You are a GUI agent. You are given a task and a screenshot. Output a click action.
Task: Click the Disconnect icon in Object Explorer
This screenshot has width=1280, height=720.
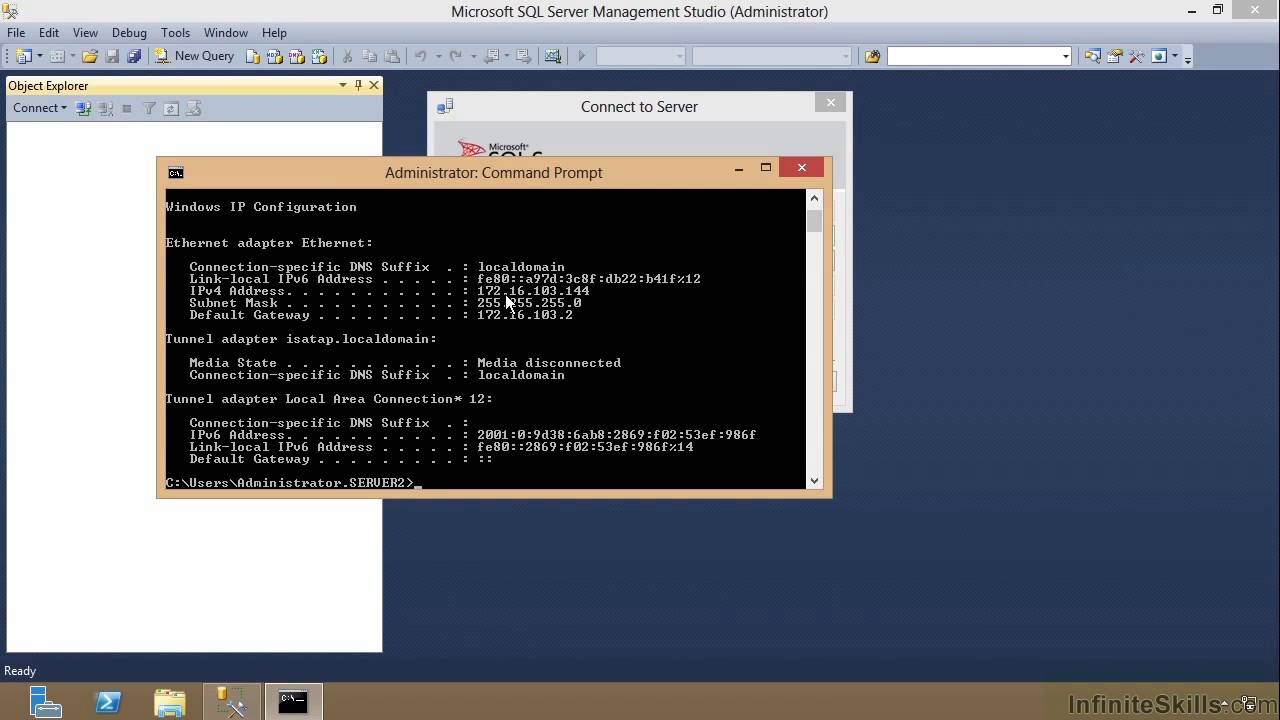pos(105,108)
